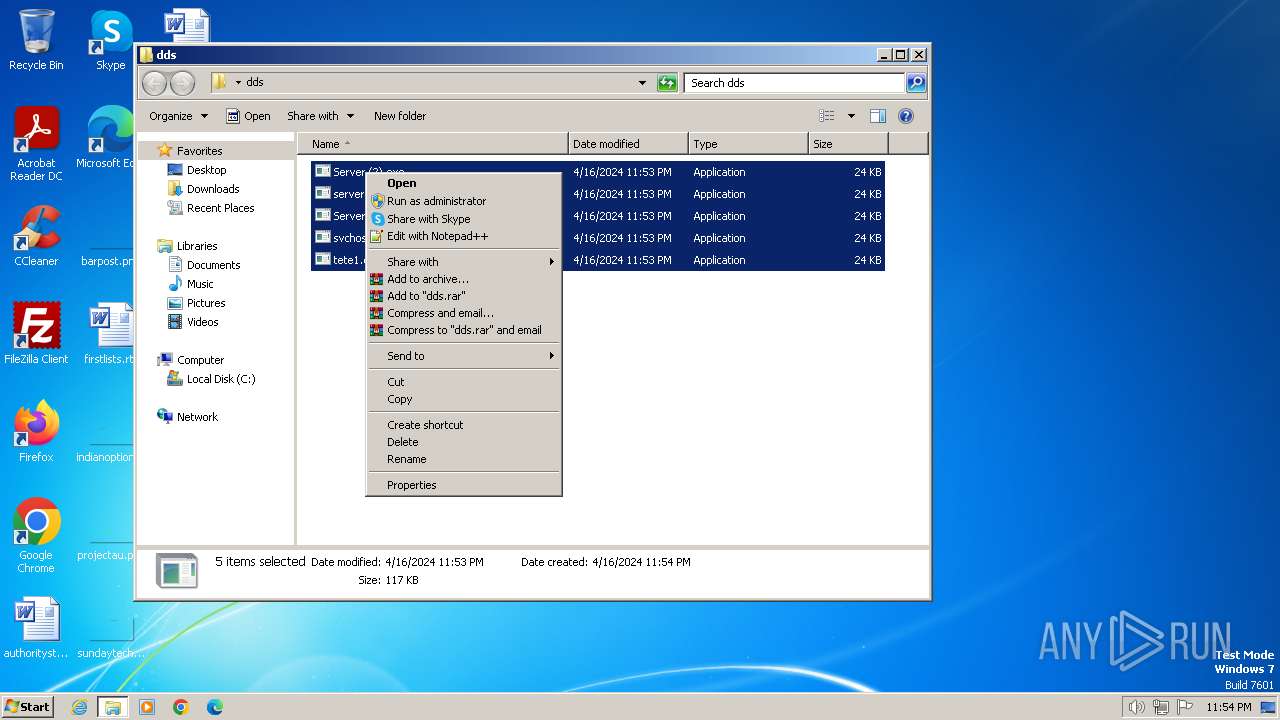Click the Back navigation arrow

click(154, 83)
